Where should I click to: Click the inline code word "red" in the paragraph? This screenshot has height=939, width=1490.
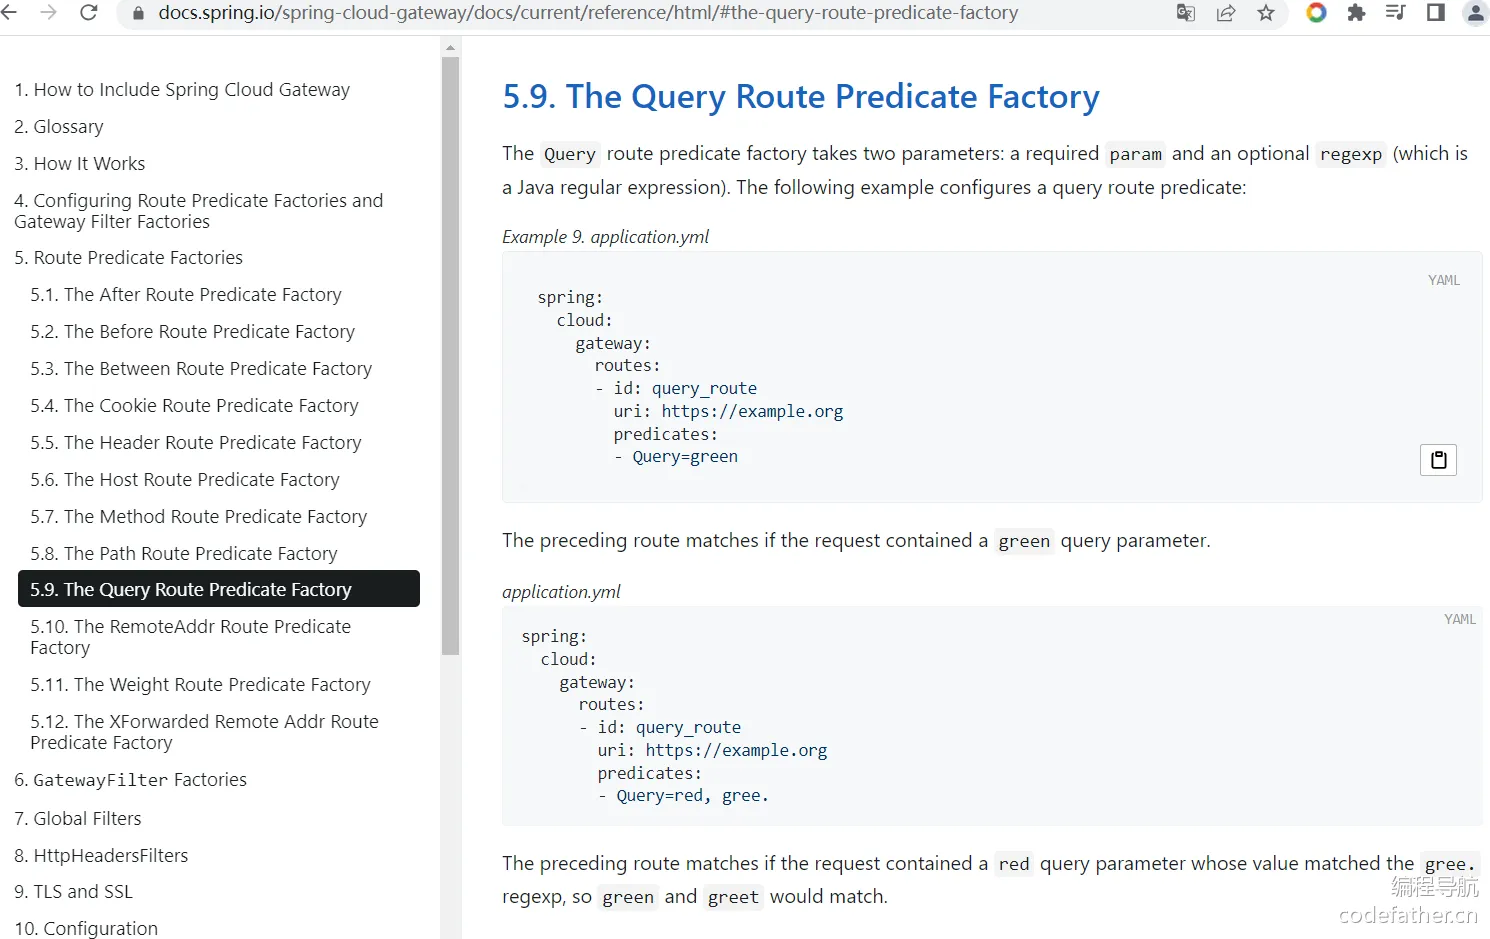click(1014, 864)
